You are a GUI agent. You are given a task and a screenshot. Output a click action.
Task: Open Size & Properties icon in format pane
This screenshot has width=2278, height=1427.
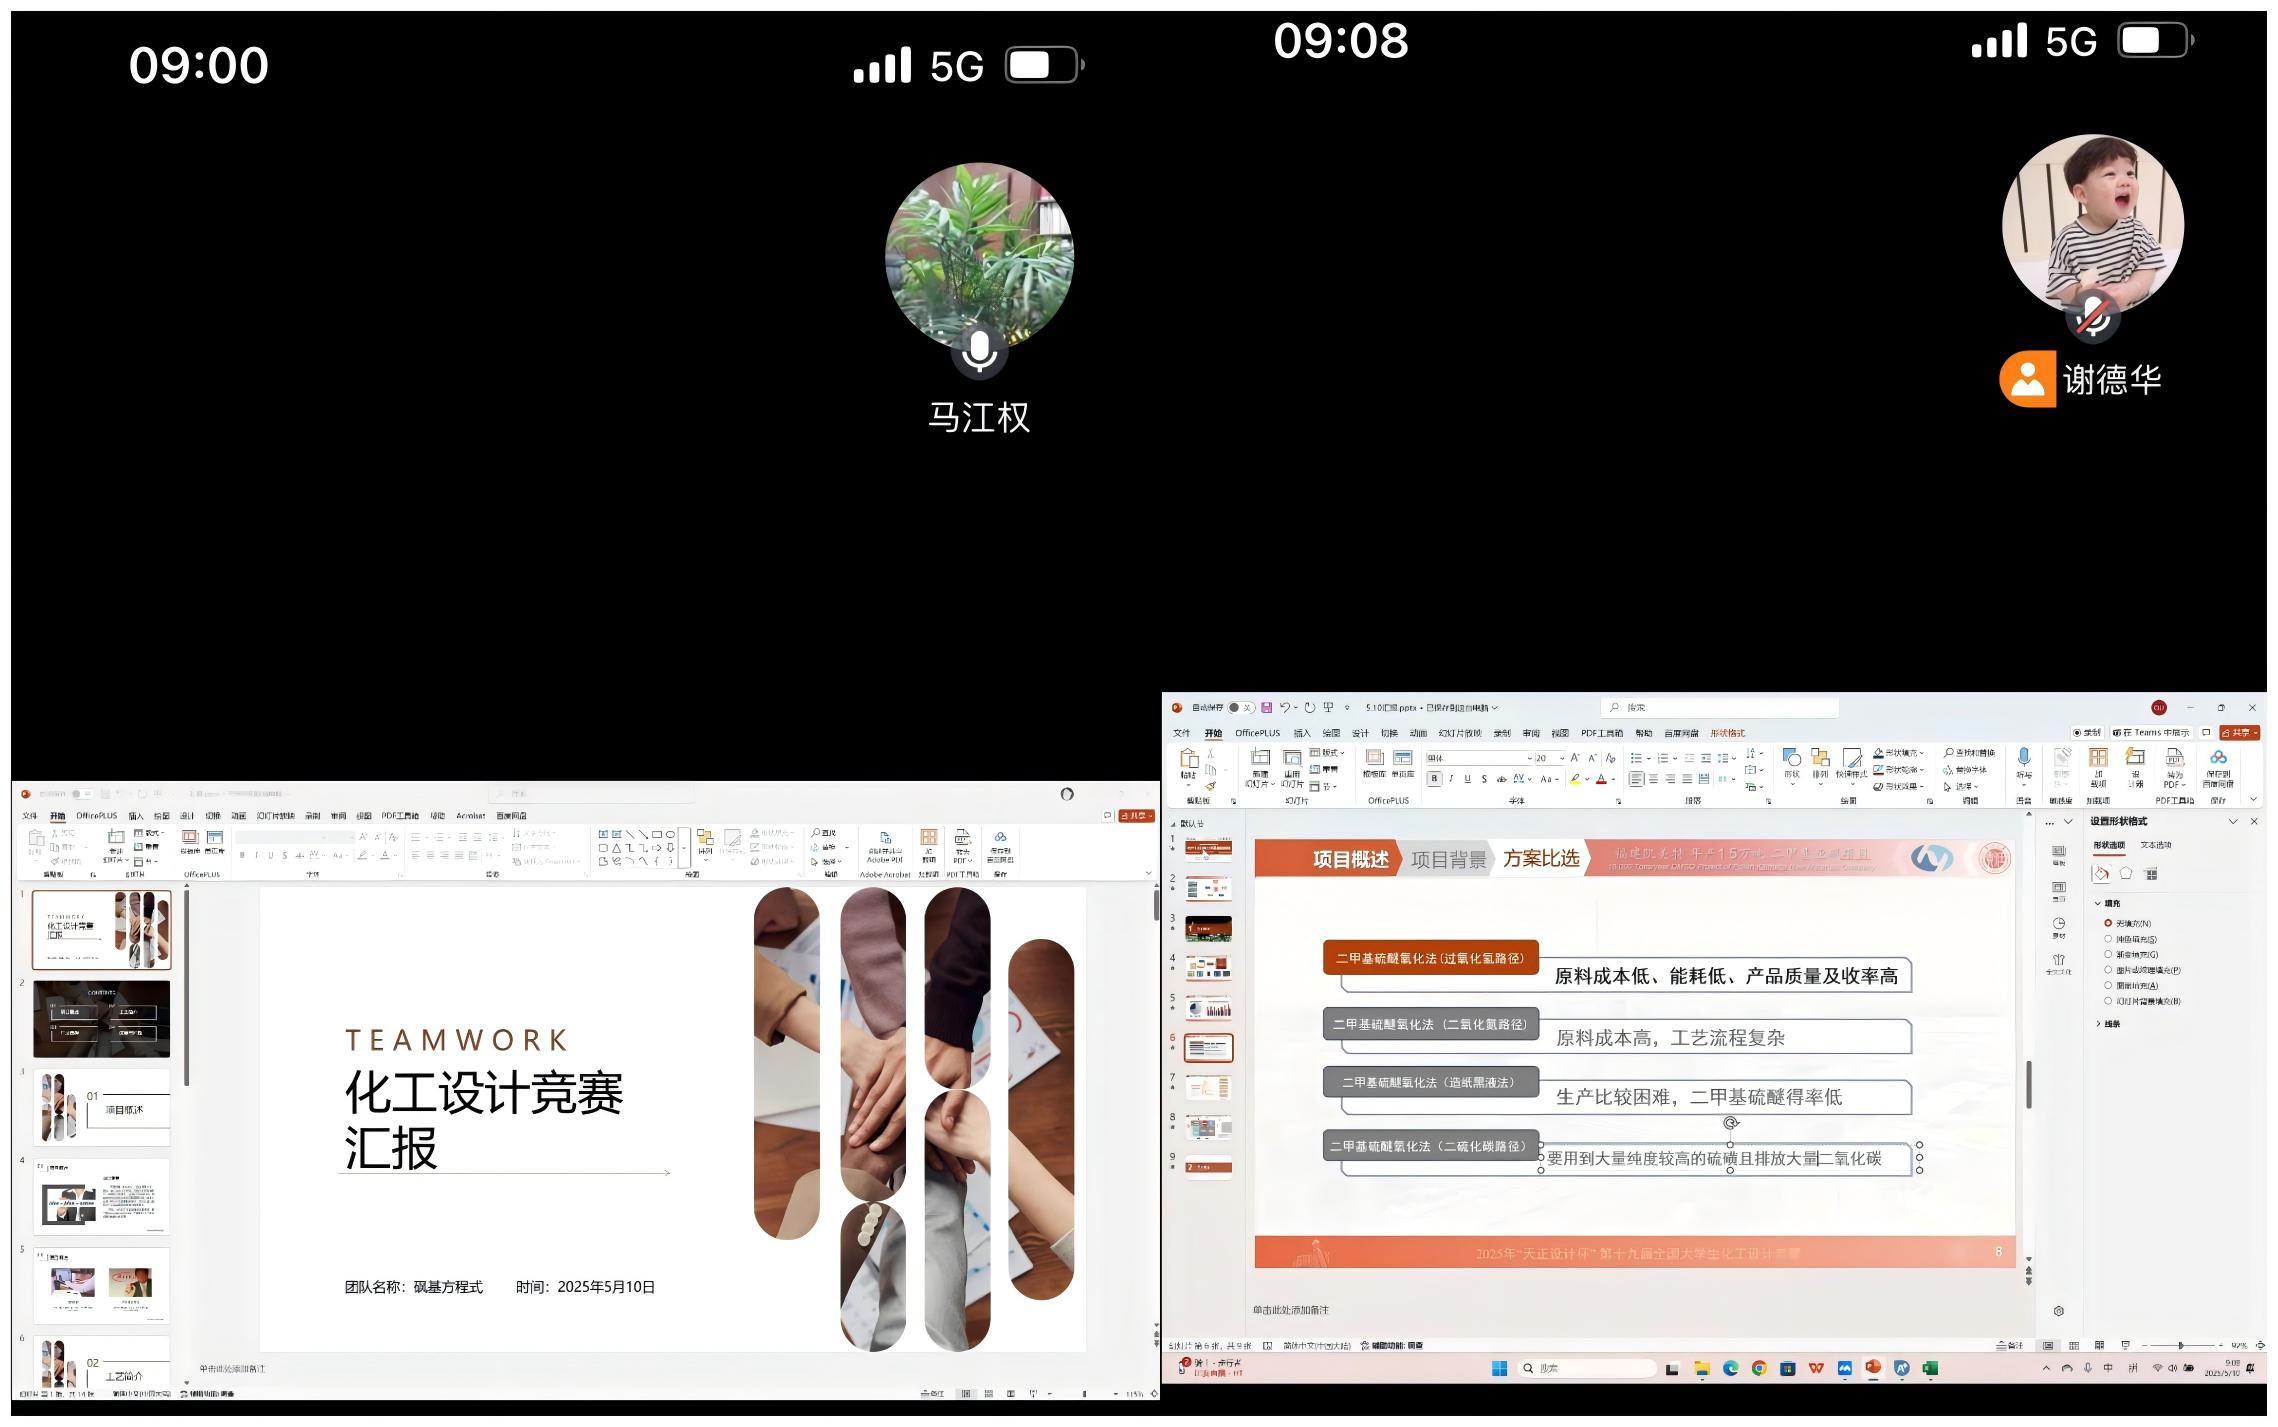click(x=2152, y=874)
